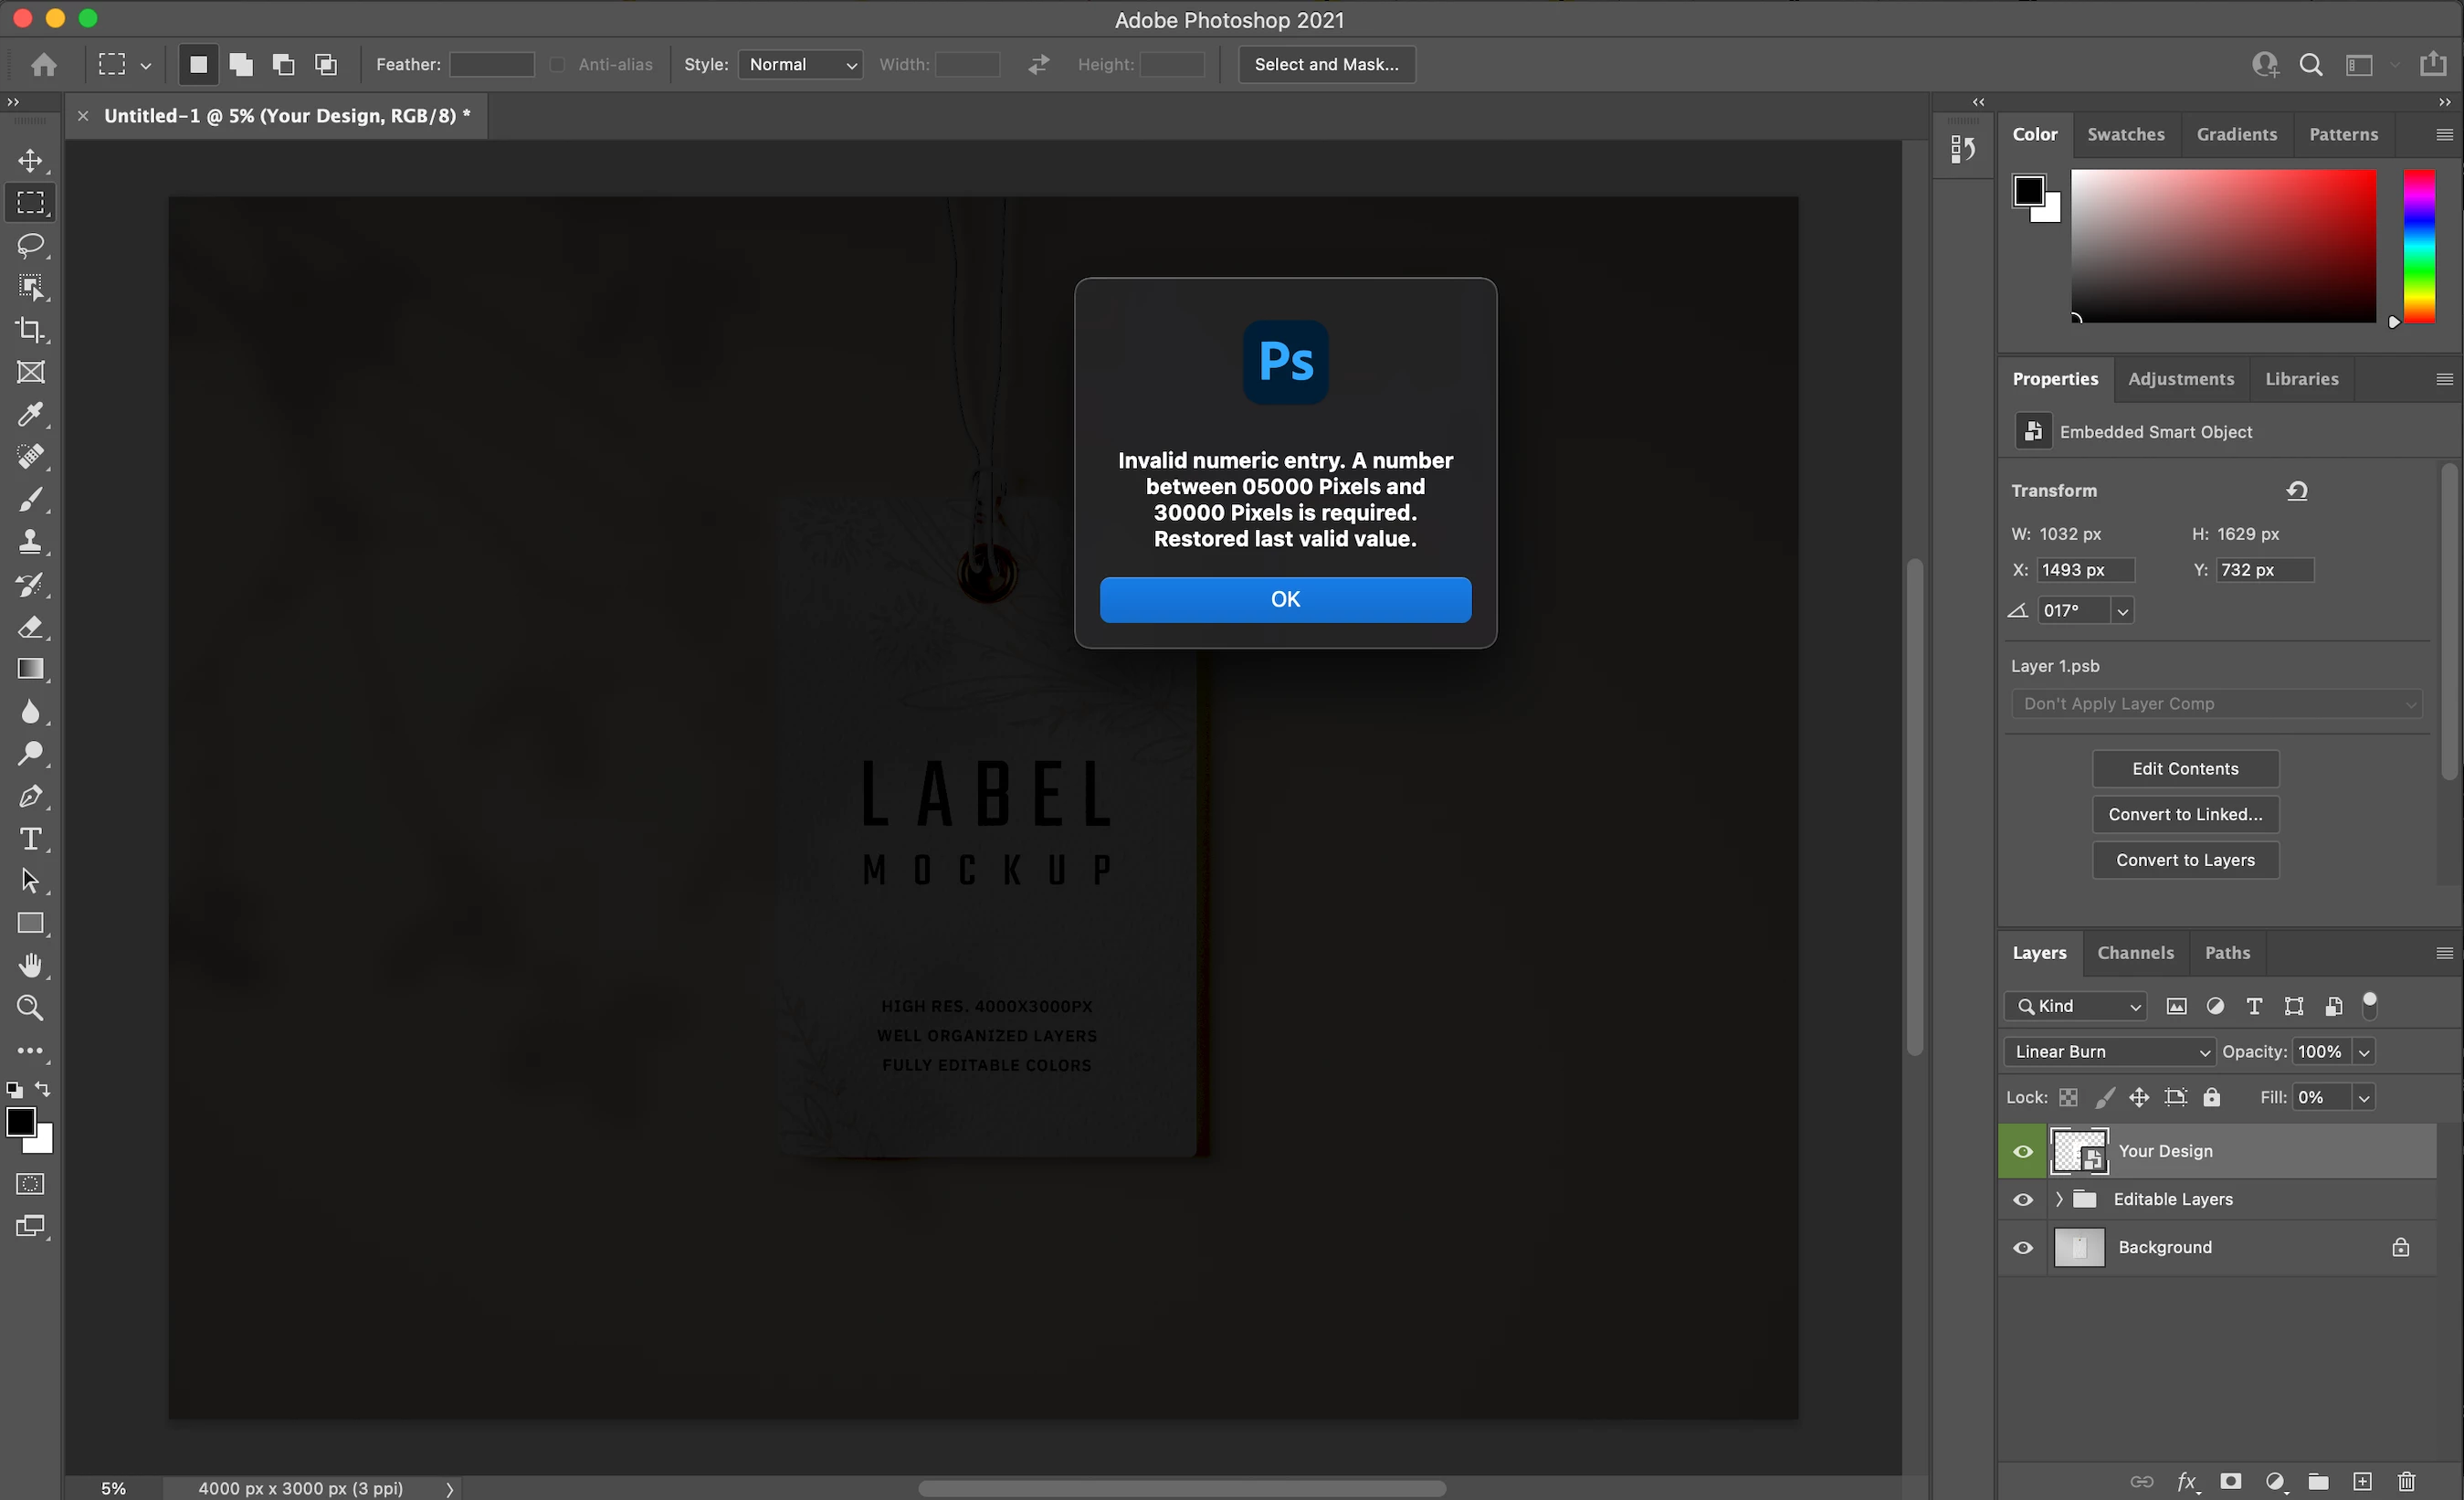Select the Crop tool
Viewport: 2464px width, 1500px height.
[30, 330]
